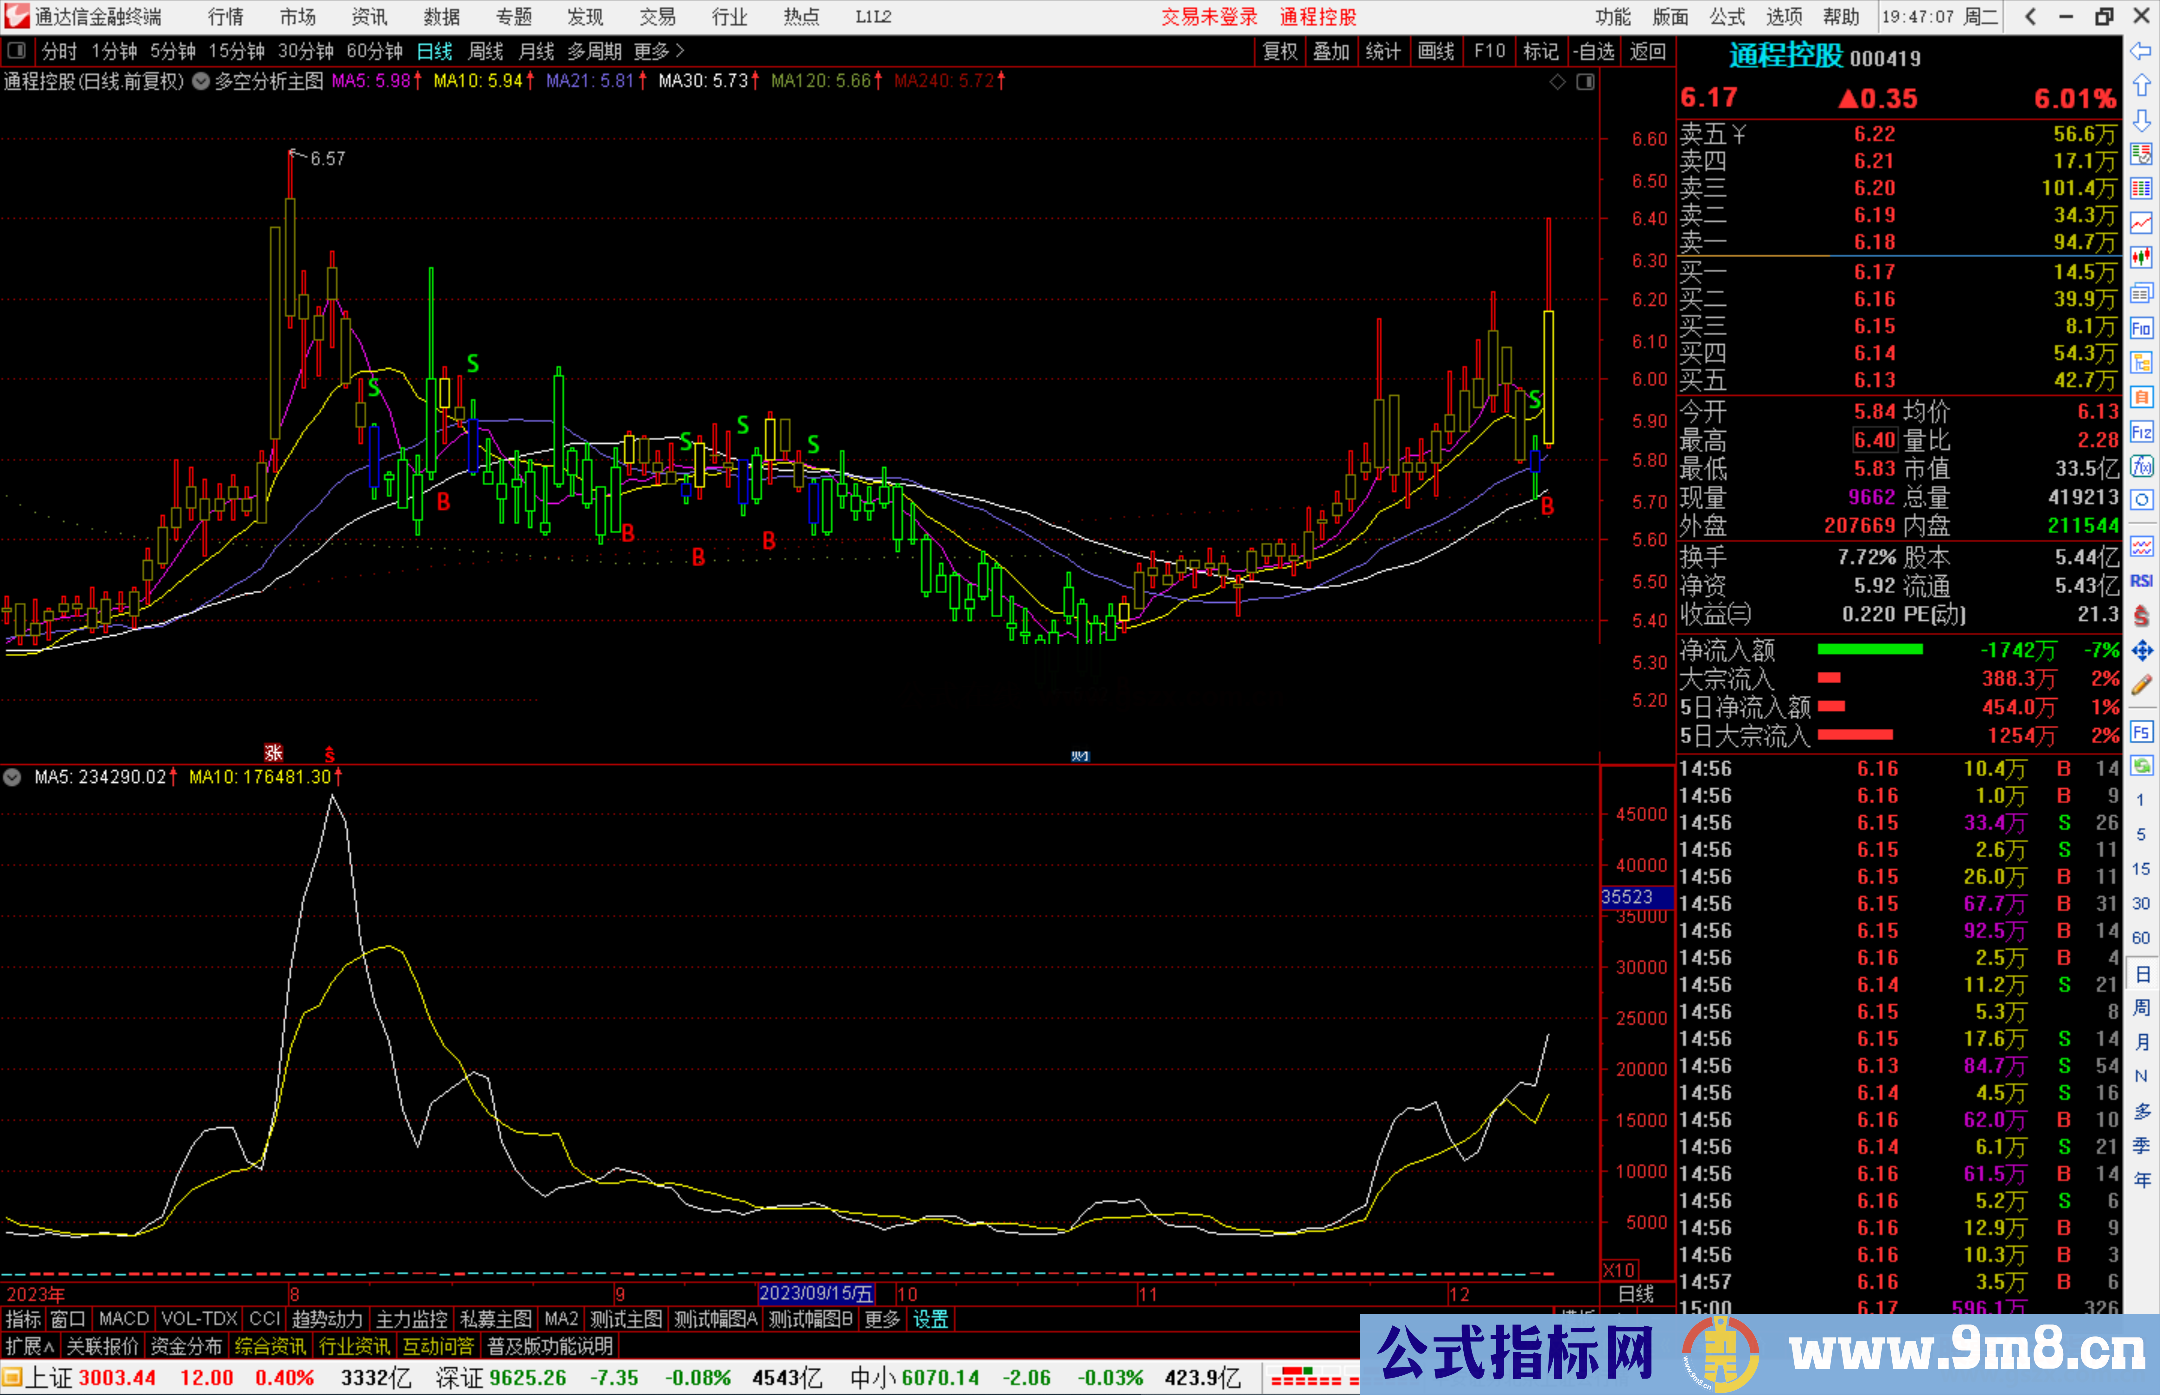The image size is (2160, 1395).
Task: Toggle the panel icon left of 分时 tab
Action: [17, 51]
